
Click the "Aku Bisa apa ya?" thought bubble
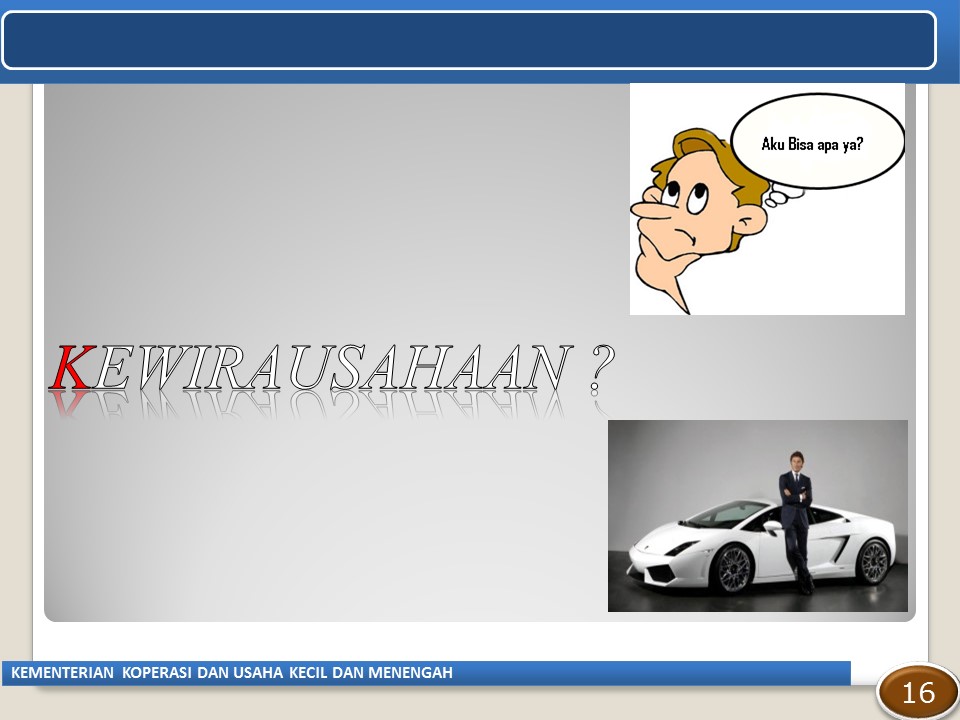pyautogui.click(x=817, y=141)
